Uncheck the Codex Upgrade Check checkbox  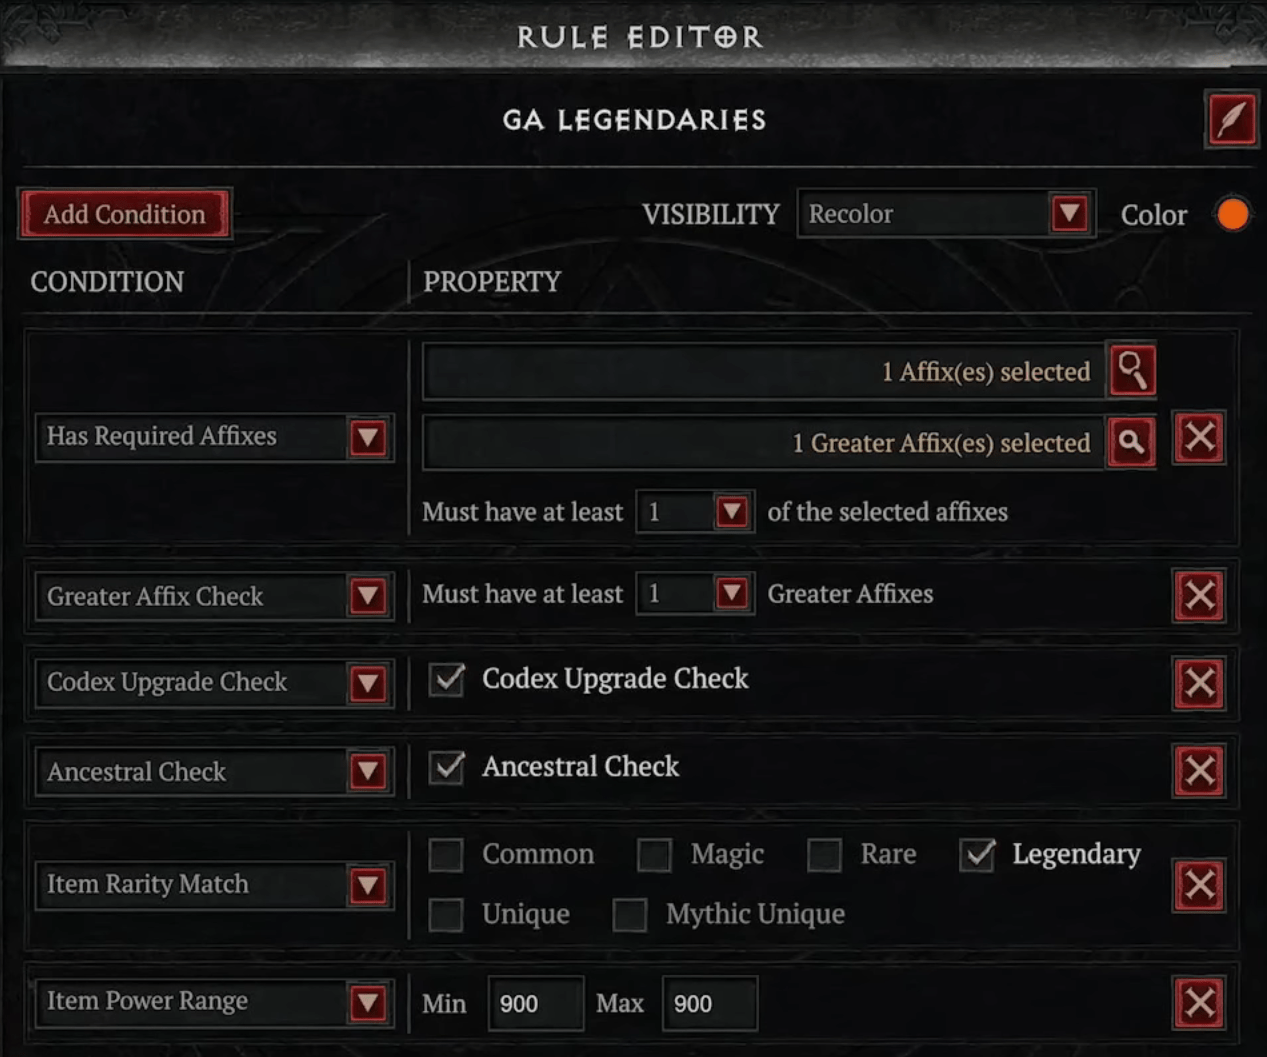tap(446, 680)
